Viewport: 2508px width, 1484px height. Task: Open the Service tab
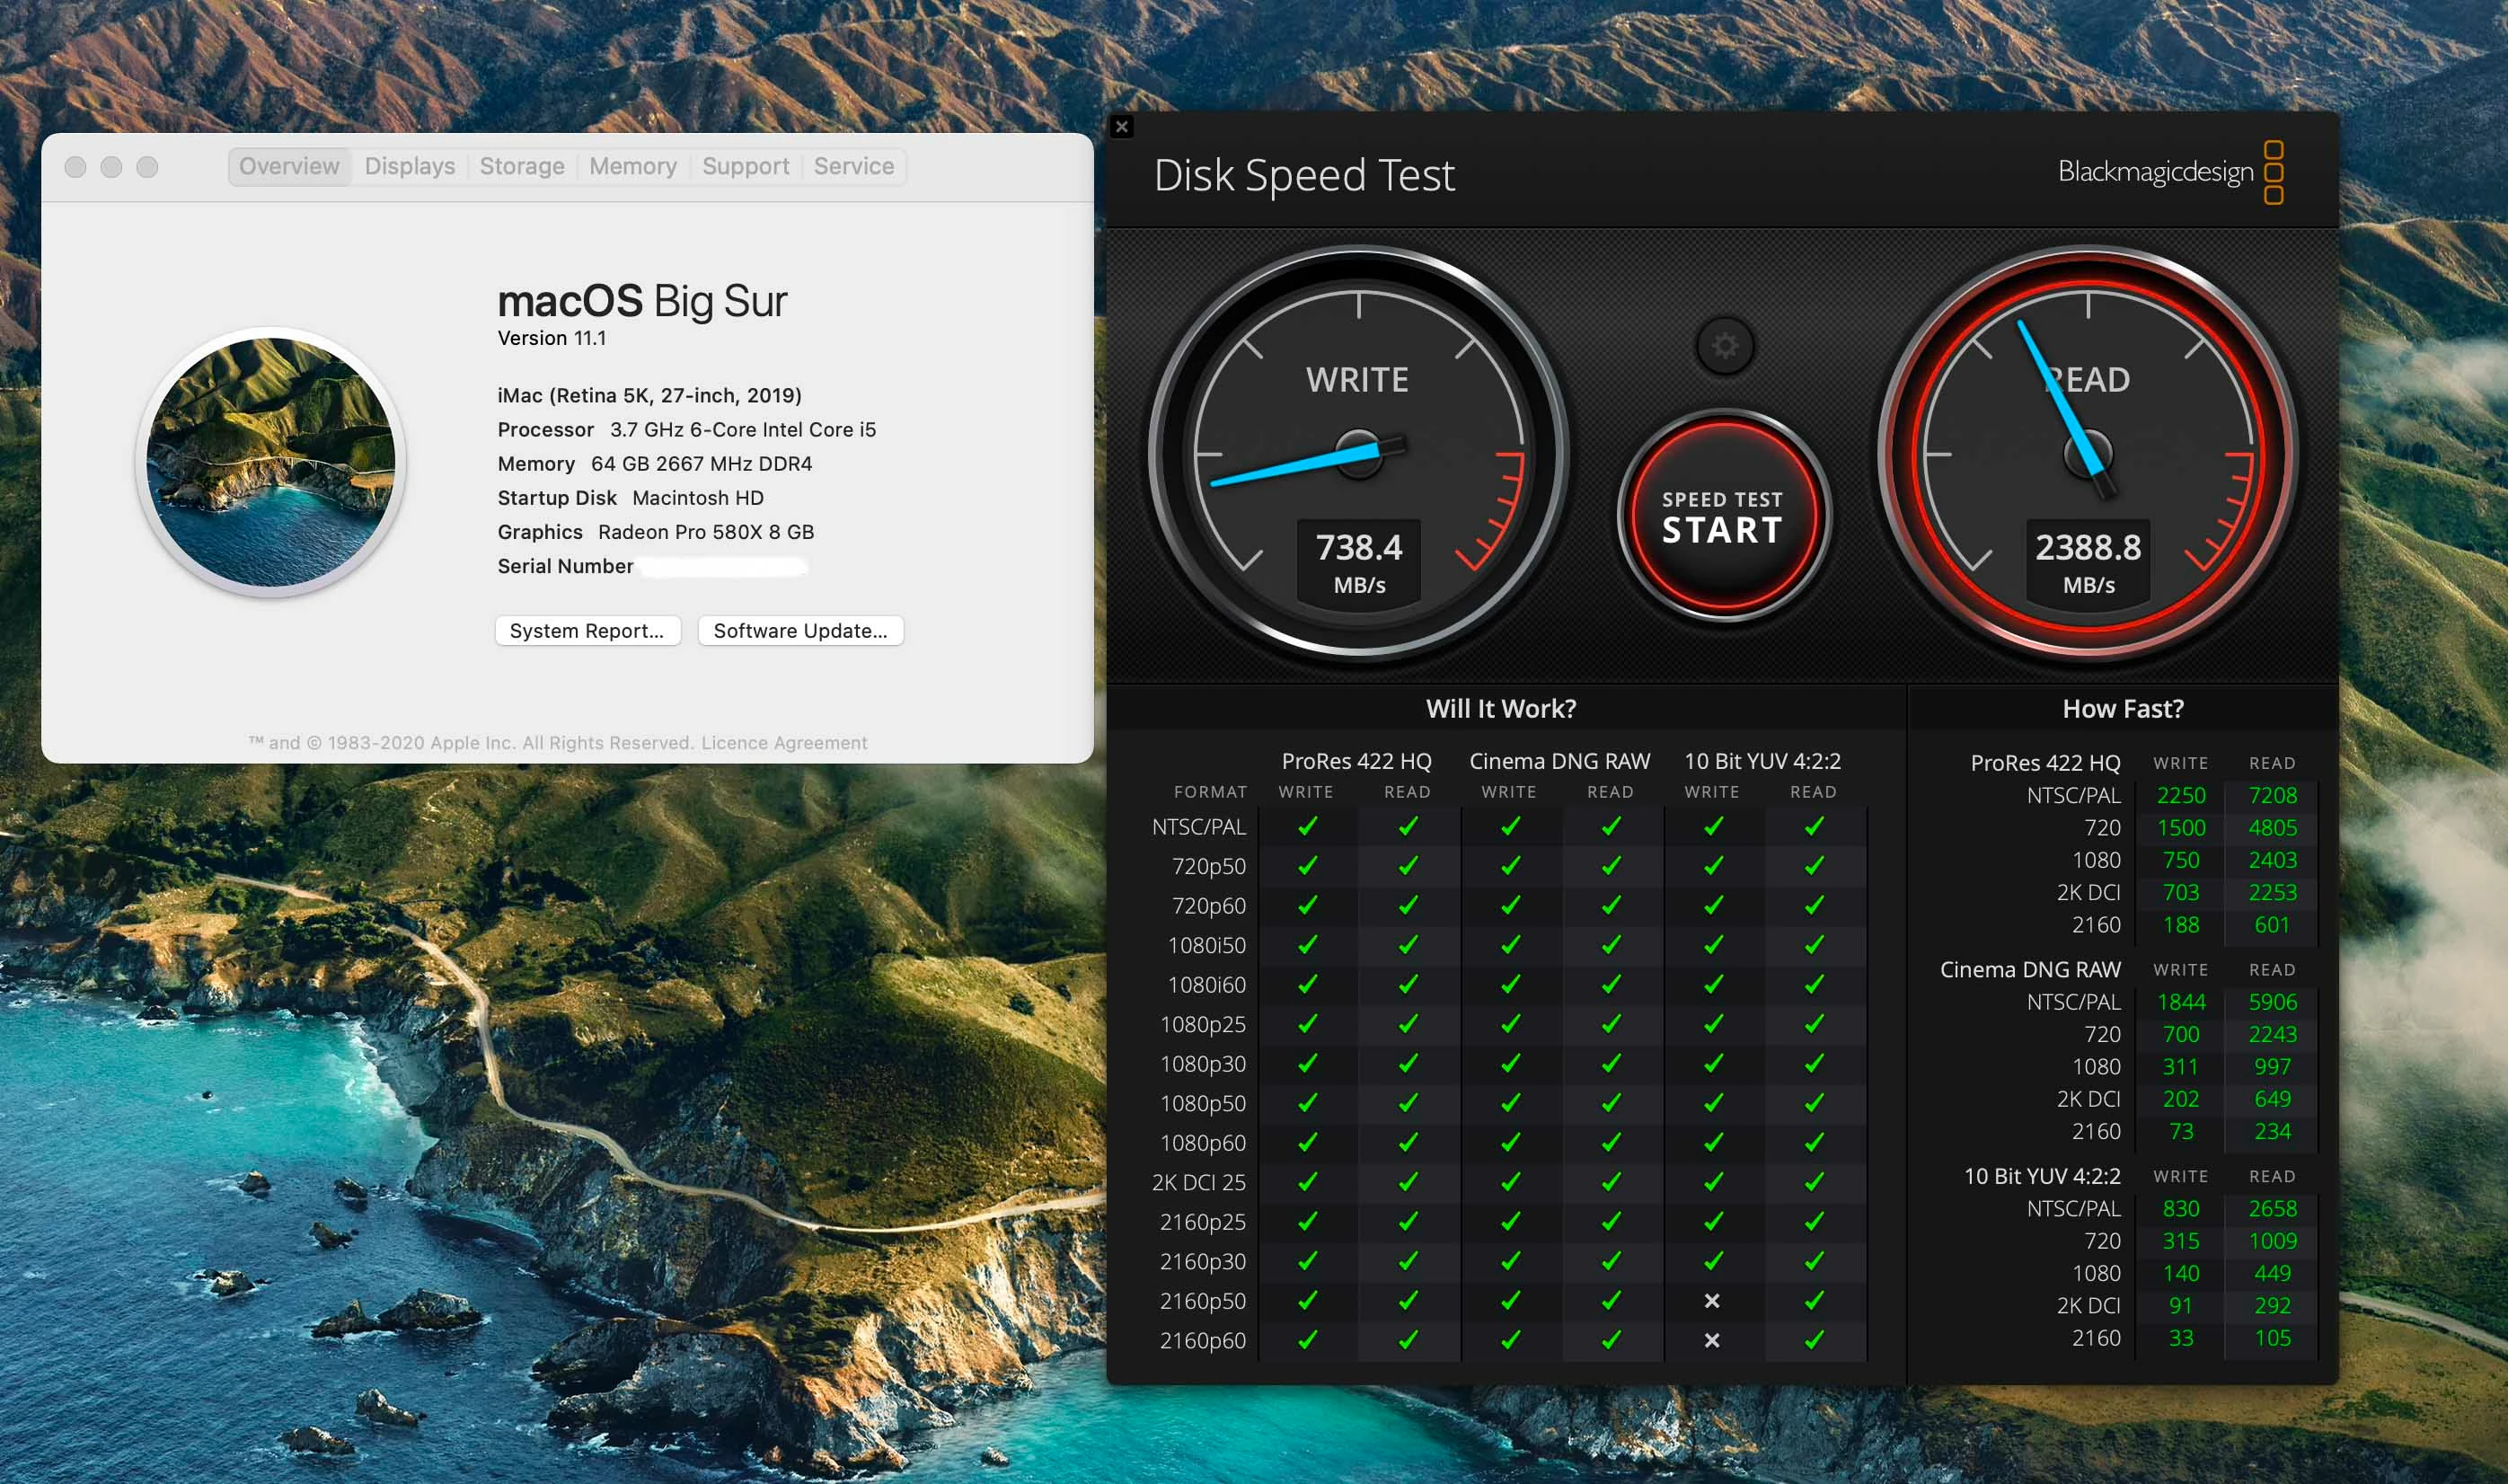coord(853,166)
